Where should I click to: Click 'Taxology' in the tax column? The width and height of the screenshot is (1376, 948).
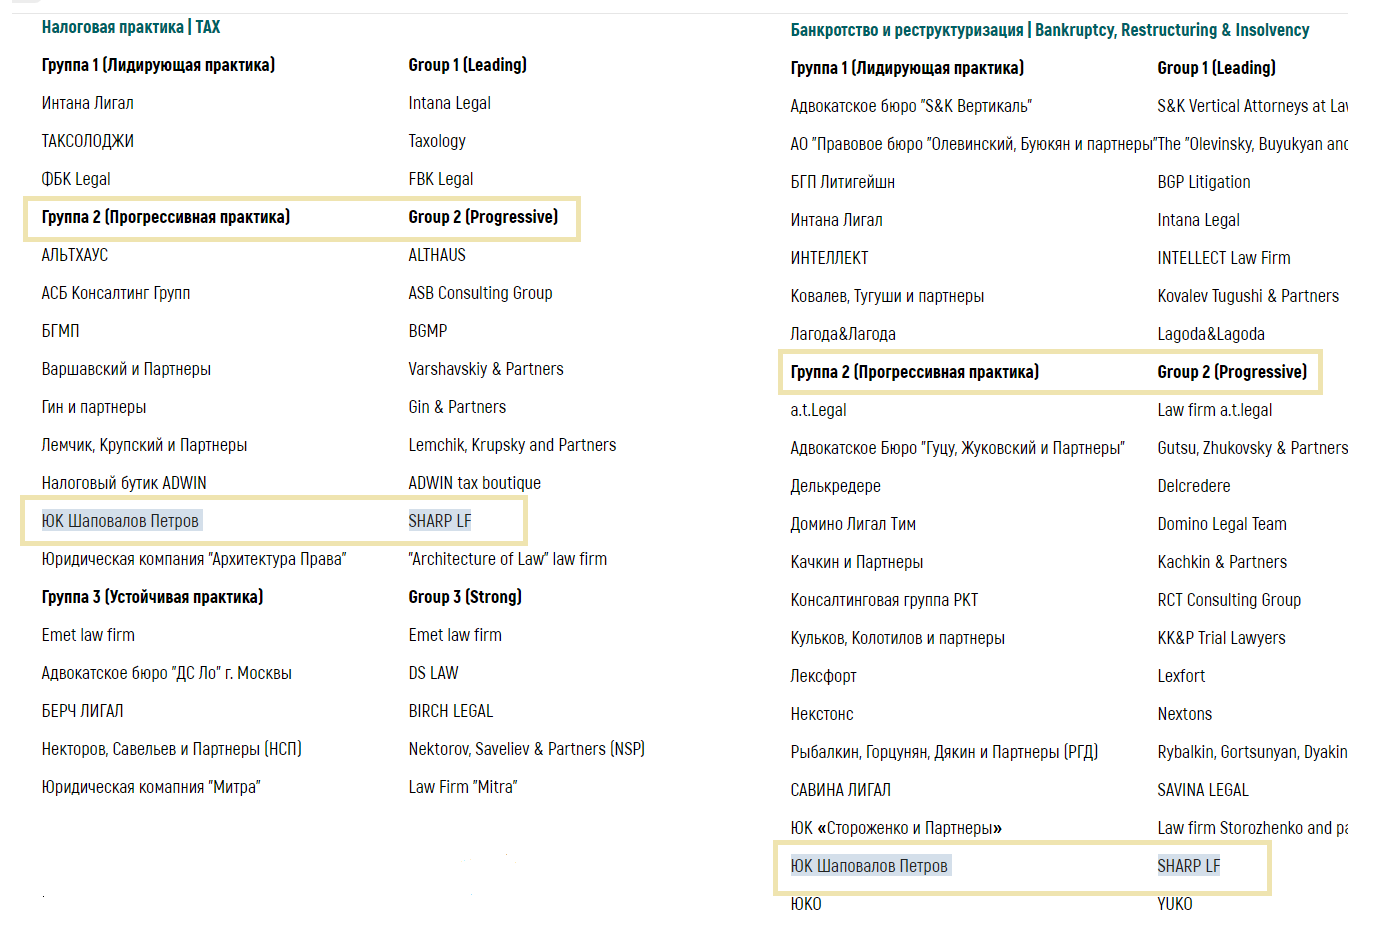coord(437,141)
